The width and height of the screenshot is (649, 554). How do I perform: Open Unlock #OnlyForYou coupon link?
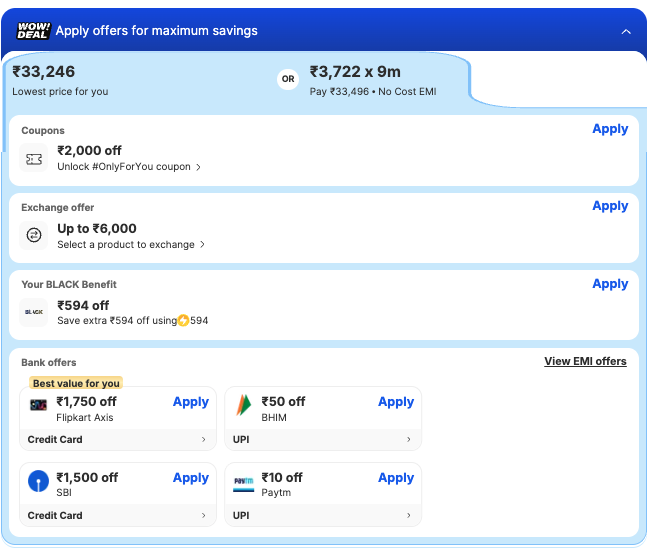coord(128,167)
